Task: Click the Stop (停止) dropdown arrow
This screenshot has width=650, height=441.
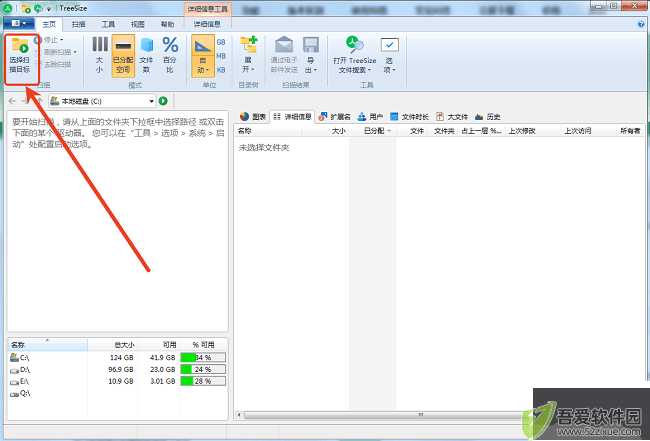Action: pos(62,40)
